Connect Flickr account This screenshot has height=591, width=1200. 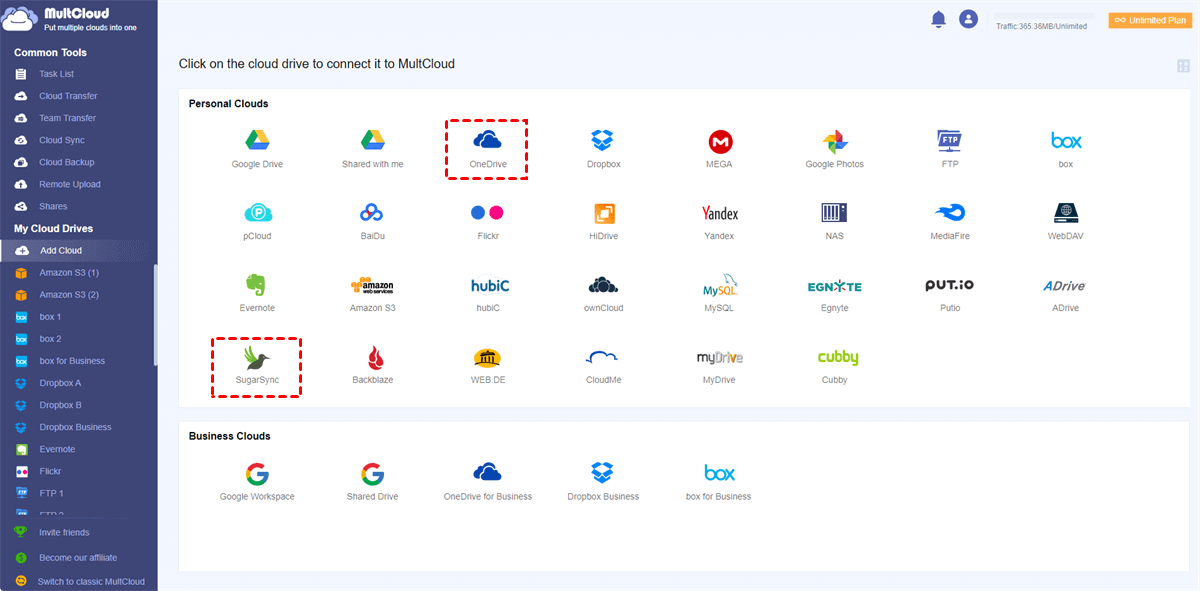(487, 221)
